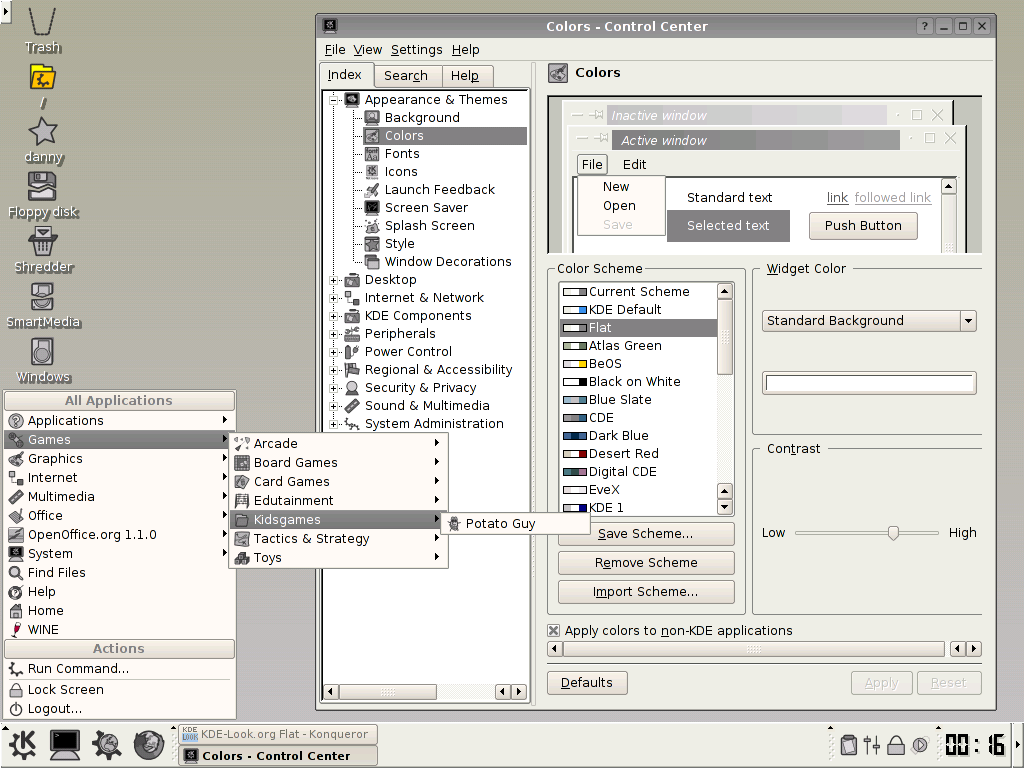Expand the Internet & Network tree node
The width and height of the screenshot is (1024, 768).
point(334,298)
